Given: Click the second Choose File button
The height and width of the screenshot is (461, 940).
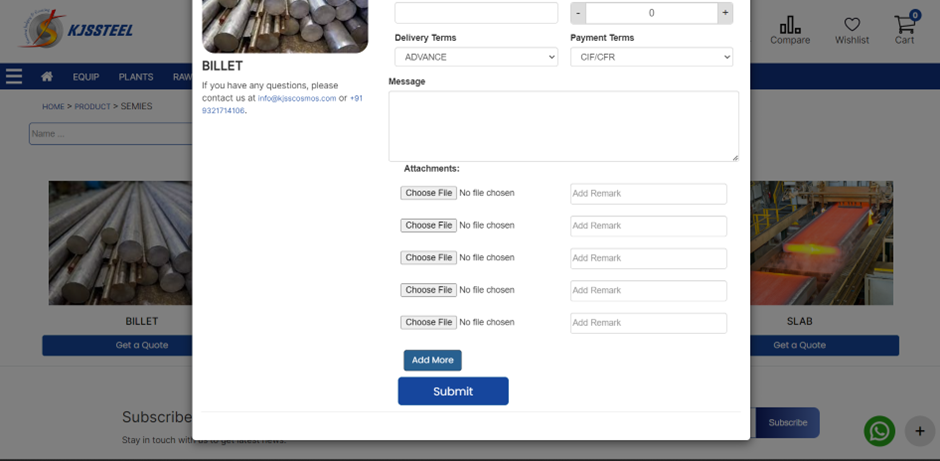Looking at the screenshot, I should point(429,225).
